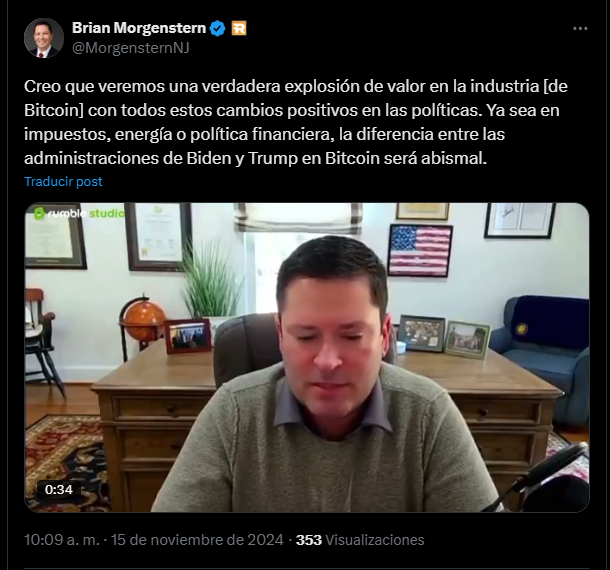Click the 353 Visualizaciones view count

tap(360, 540)
